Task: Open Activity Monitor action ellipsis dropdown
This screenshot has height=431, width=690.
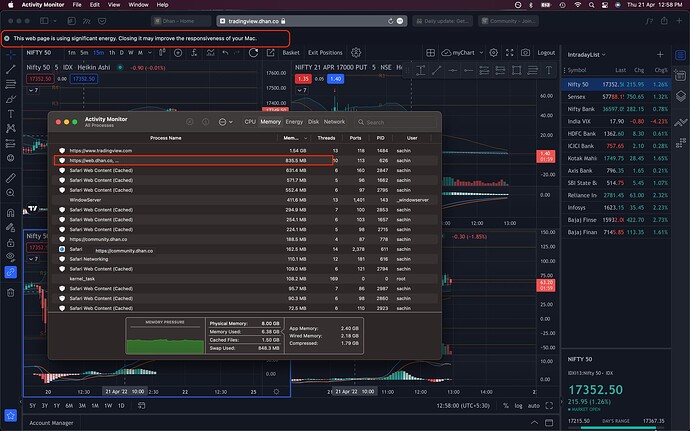Action: pos(225,122)
